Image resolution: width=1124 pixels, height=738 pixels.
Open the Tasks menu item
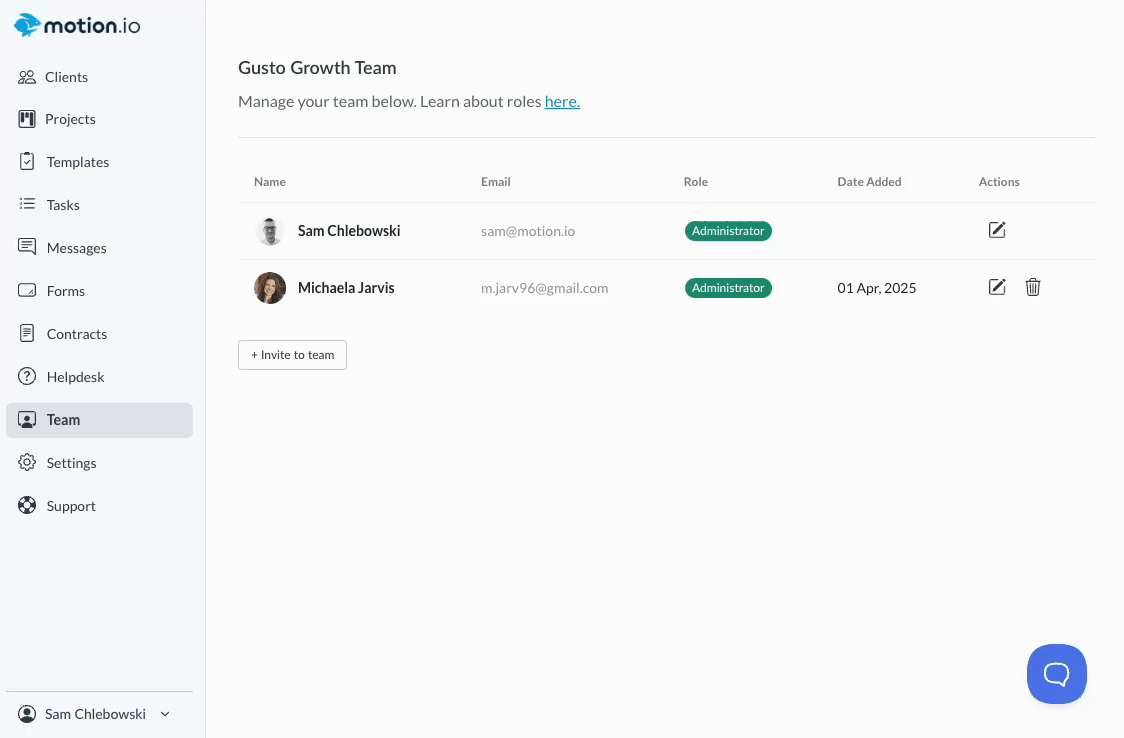(x=63, y=205)
